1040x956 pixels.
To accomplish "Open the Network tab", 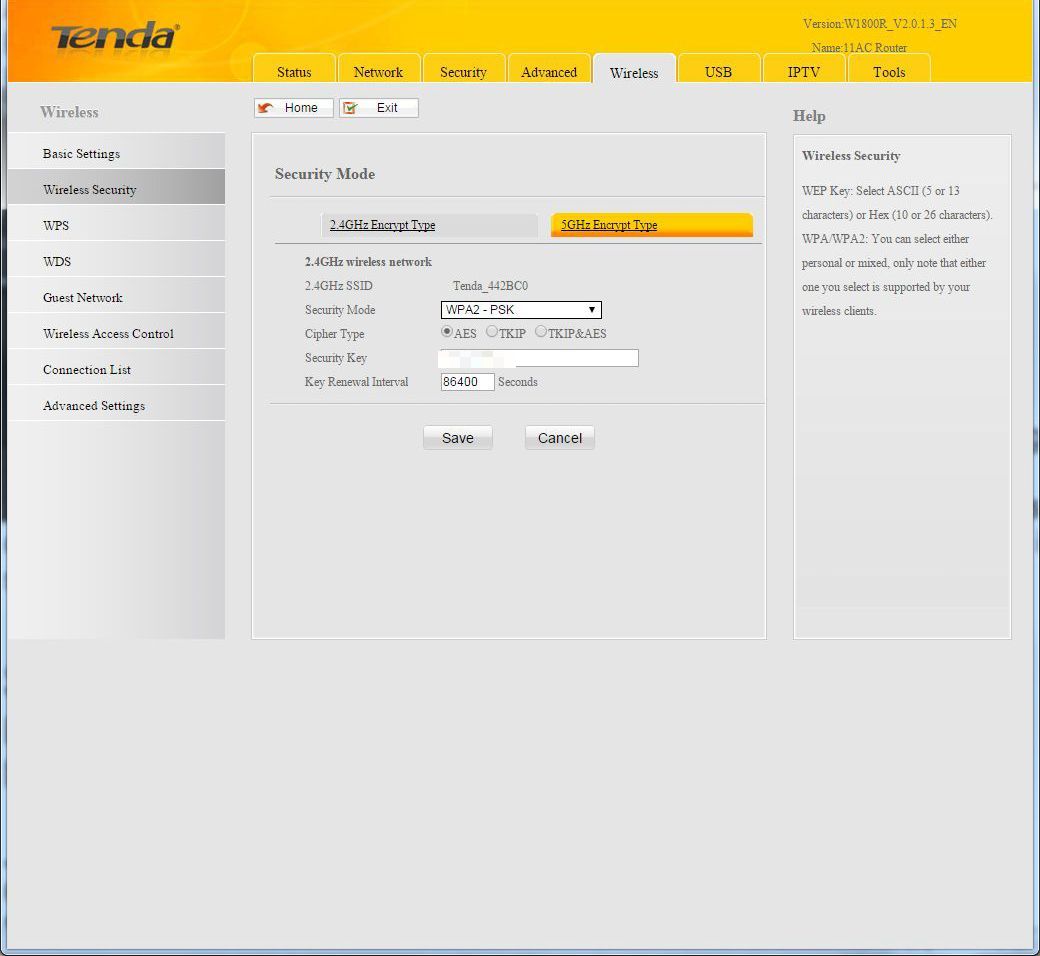I will tap(378, 72).
